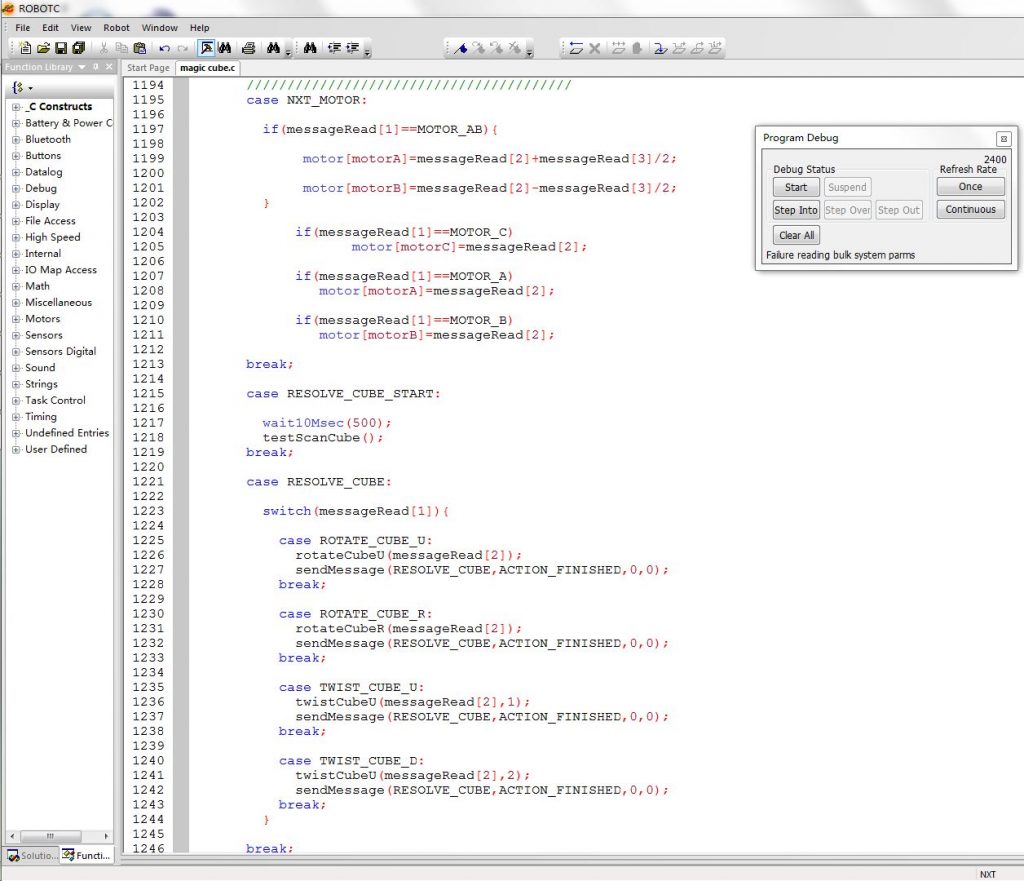Image resolution: width=1024 pixels, height=881 pixels.
Task: Click the Clear All button
Action: point(796,235)
